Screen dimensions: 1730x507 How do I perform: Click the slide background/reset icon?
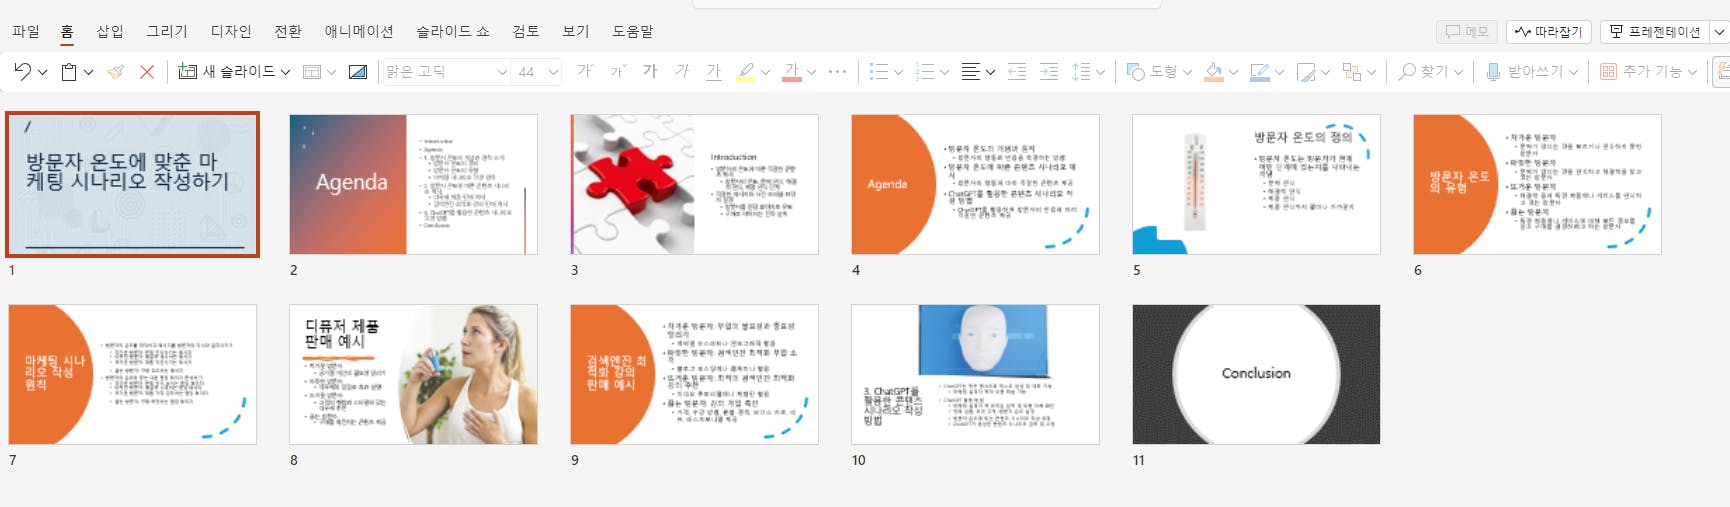coord(358,72)
